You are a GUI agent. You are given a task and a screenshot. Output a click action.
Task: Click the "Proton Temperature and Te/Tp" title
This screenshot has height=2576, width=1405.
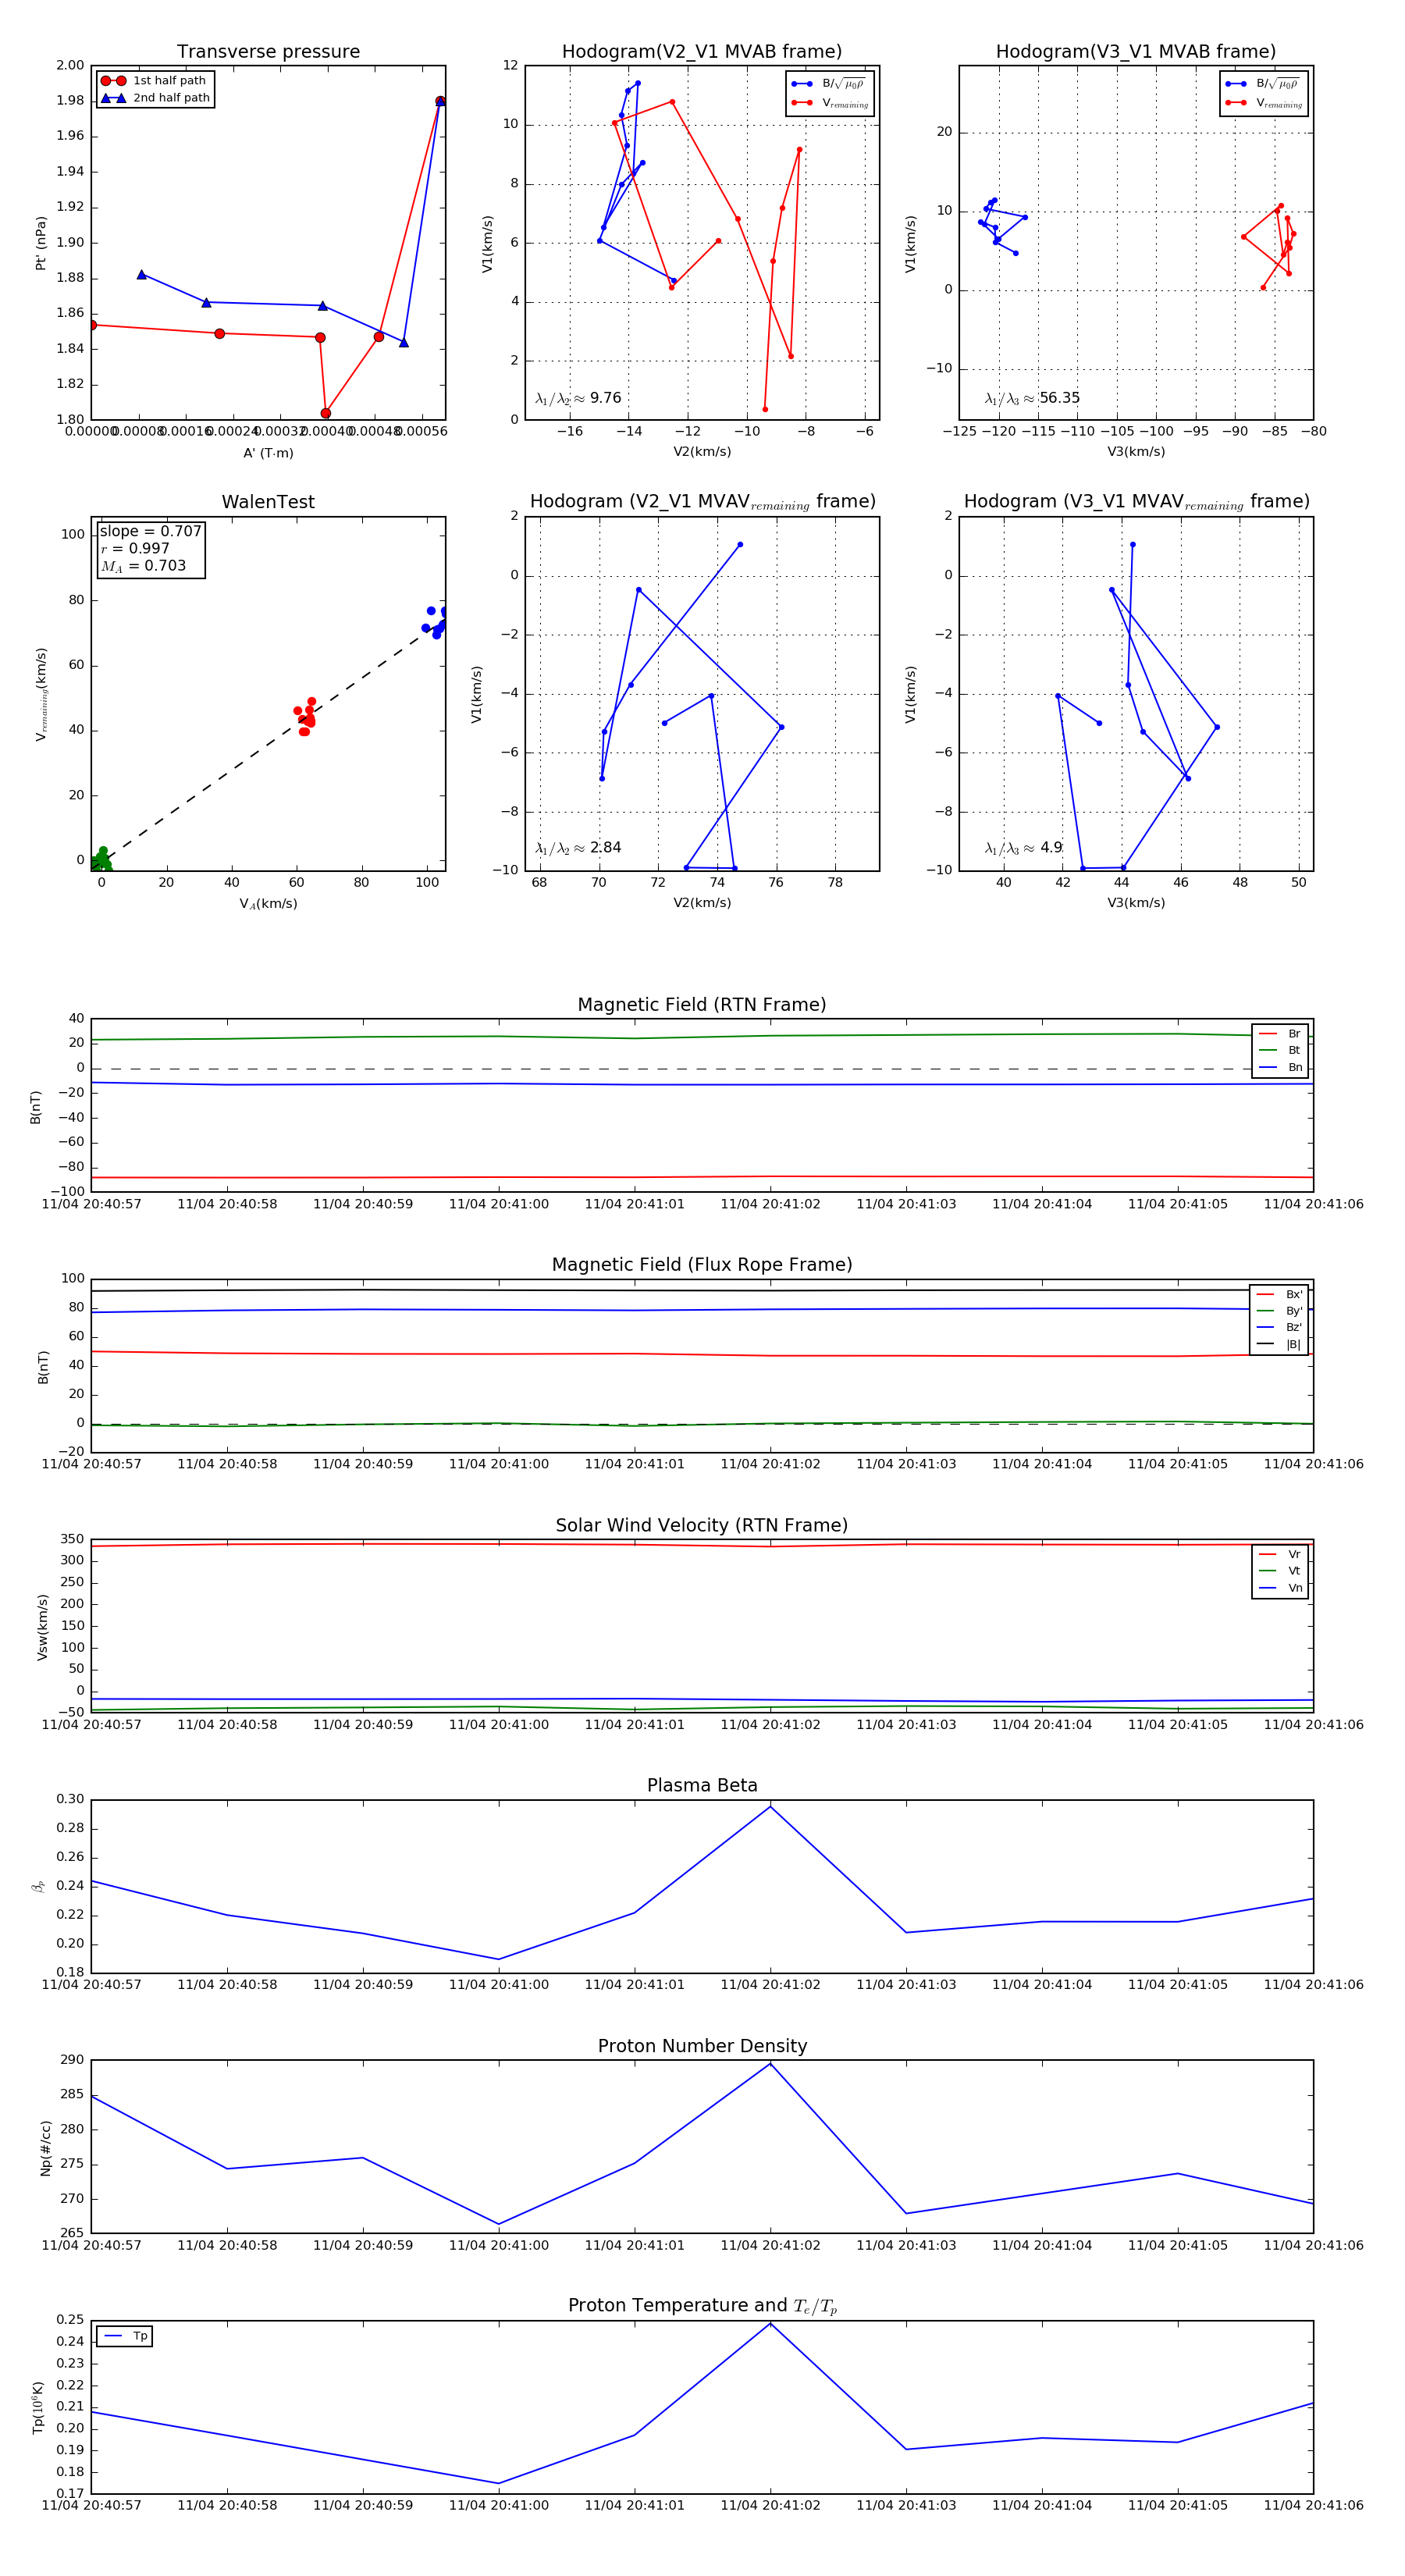[702, 2306]
